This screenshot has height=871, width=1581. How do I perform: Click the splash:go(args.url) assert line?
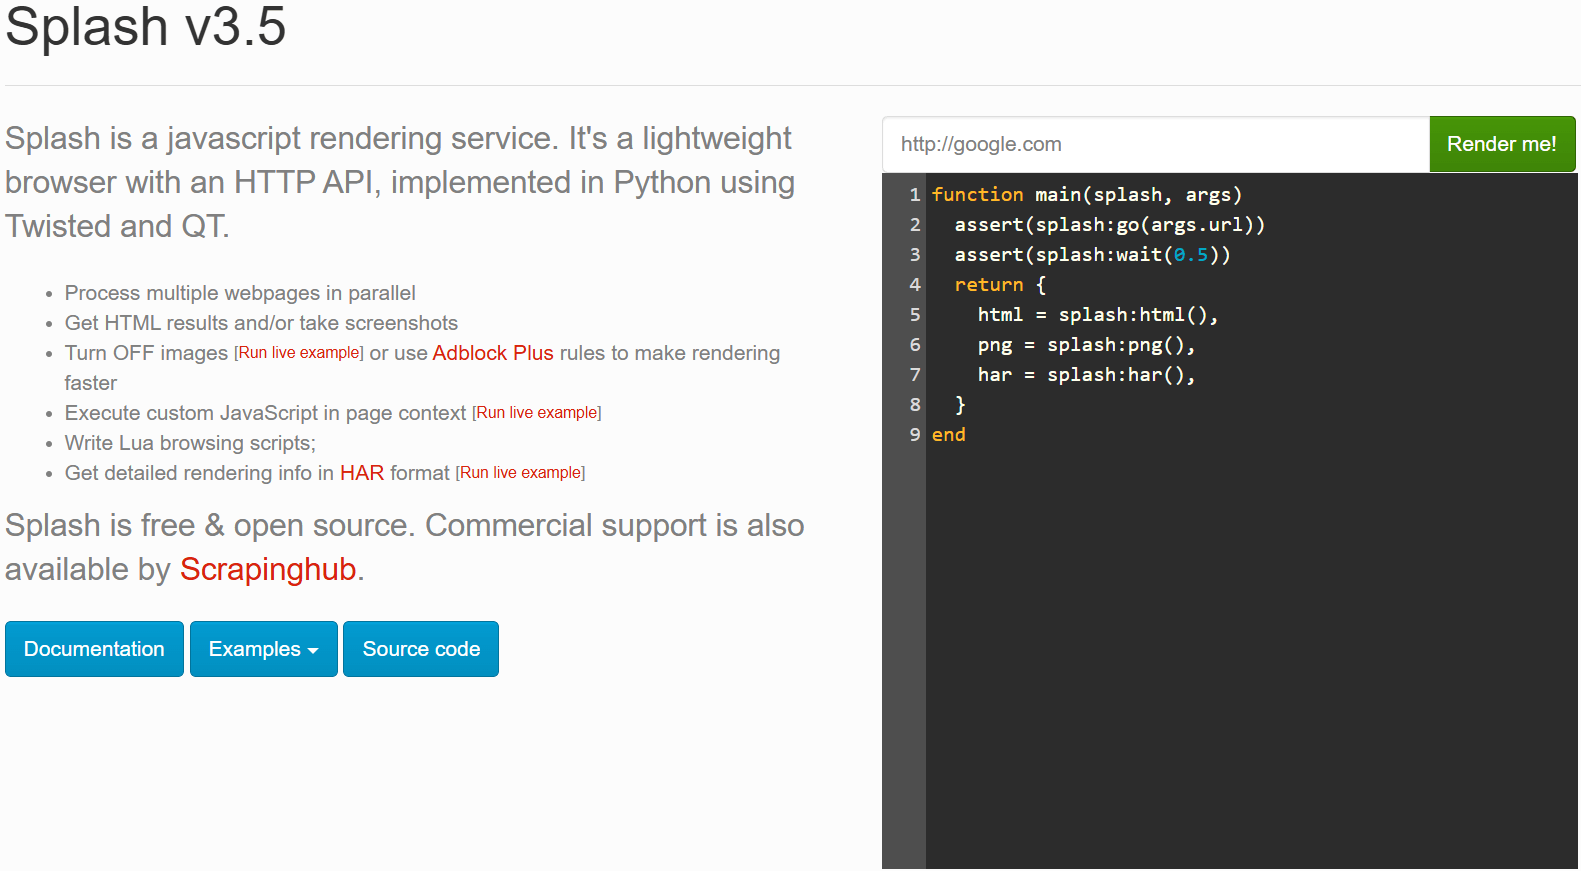pos(1109,225)
